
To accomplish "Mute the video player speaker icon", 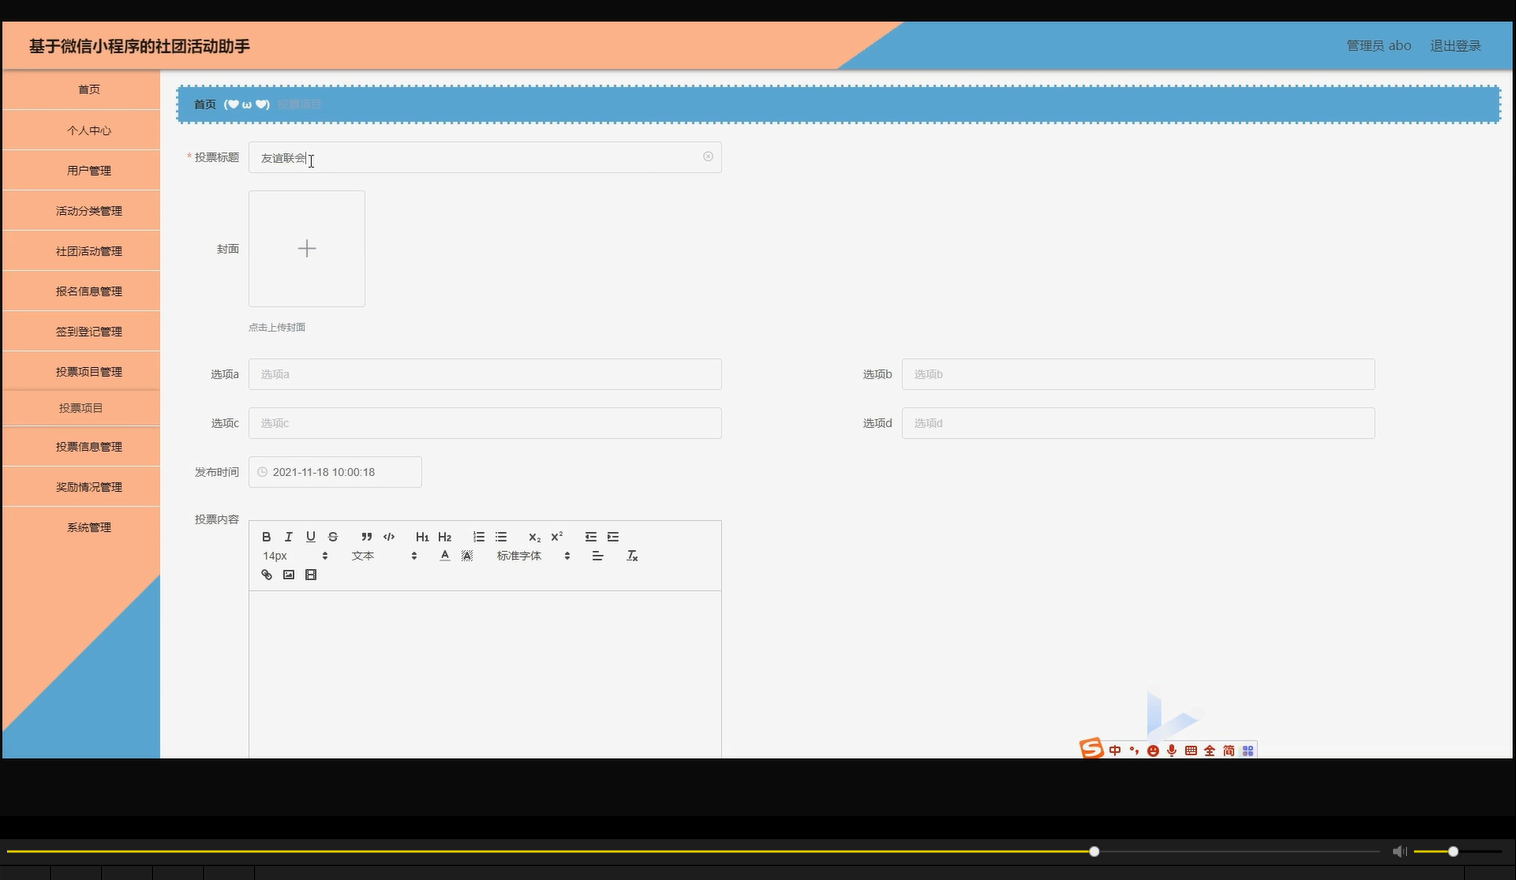I will tap(1399, 851).
